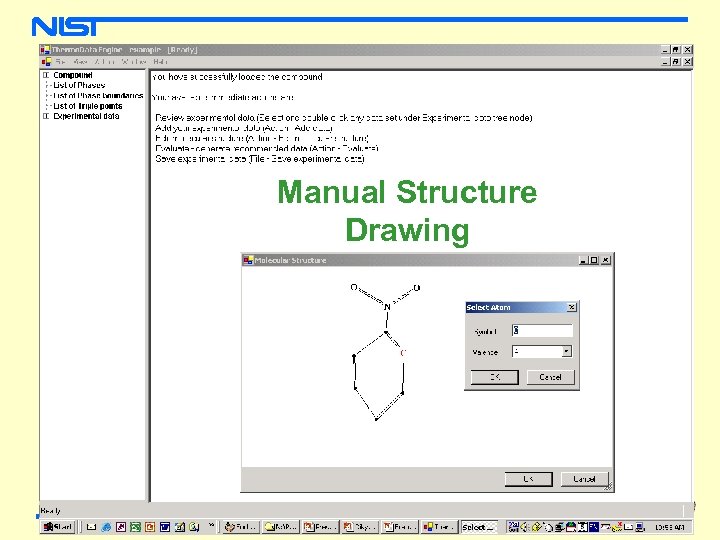Launch Word from the quick launch bar
Image resolution: width=720 pixels, height=540 pixels.
pyautogui.click(x=165, y=527)
